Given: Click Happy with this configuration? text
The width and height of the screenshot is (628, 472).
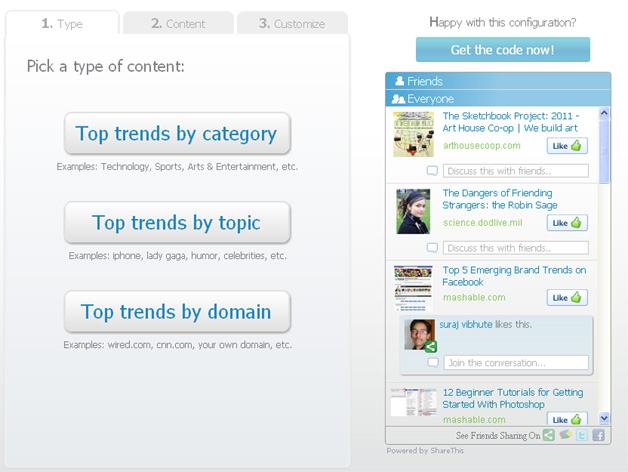Looking at the screenshot, I should 503,22.
